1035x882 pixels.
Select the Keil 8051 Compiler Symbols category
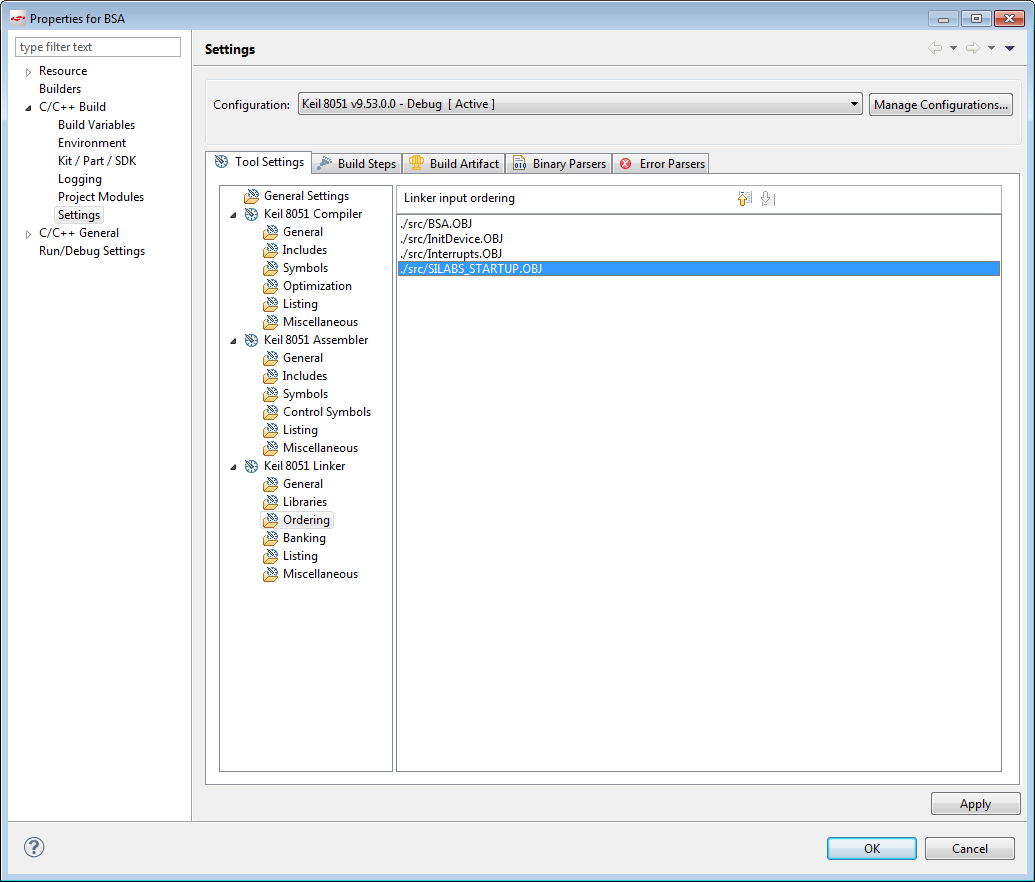[x=302, y=267]
